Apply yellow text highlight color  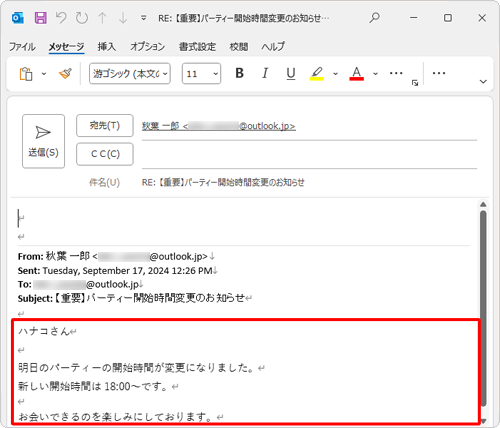[x=317, y=73]
